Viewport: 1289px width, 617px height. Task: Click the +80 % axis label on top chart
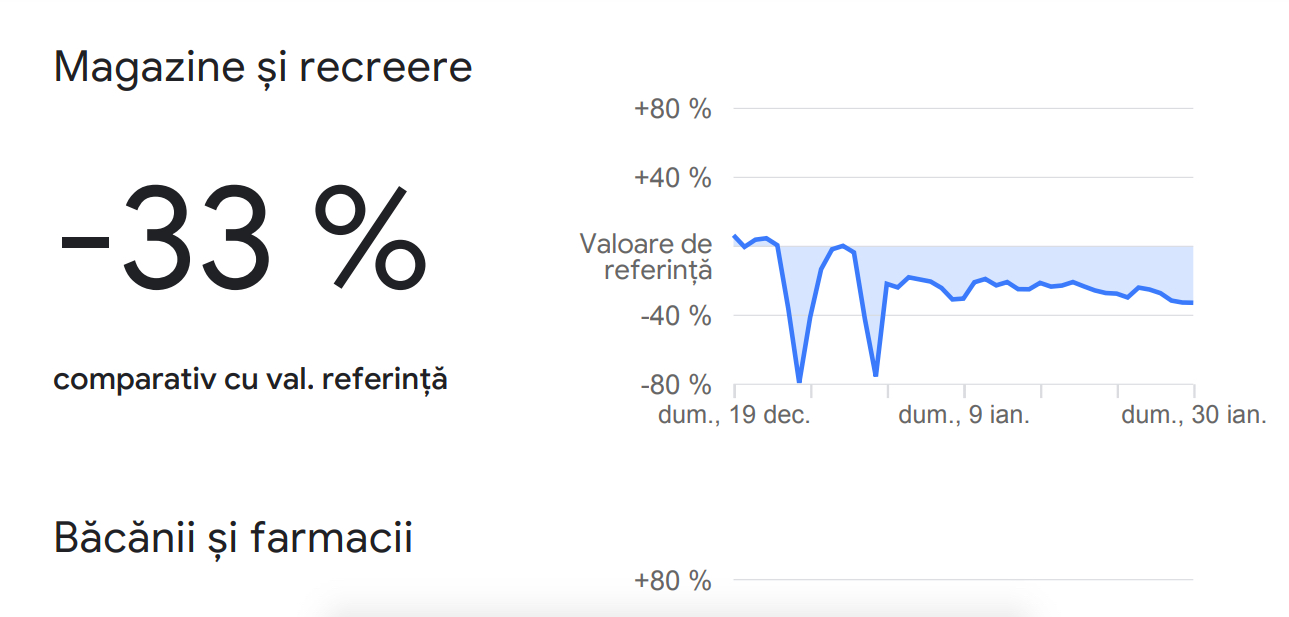(673, 108)
